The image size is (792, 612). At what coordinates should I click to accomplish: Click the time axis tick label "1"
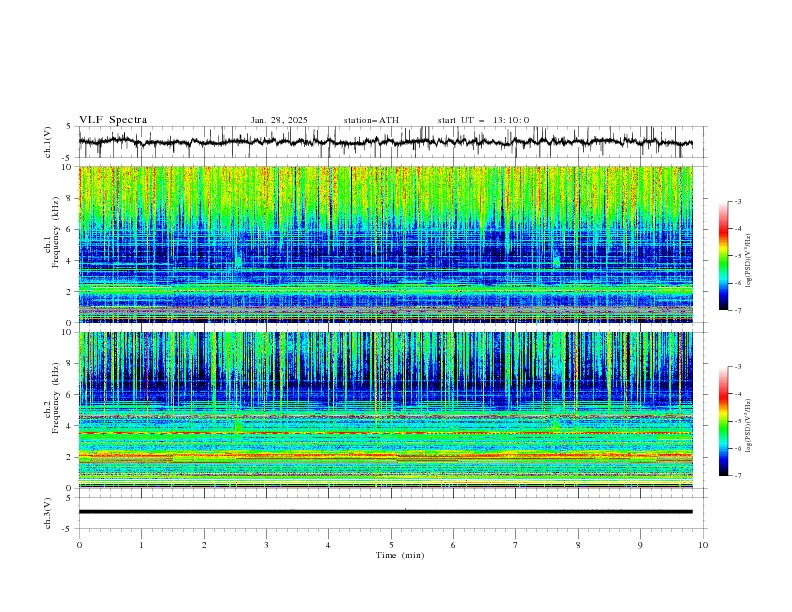141,545
